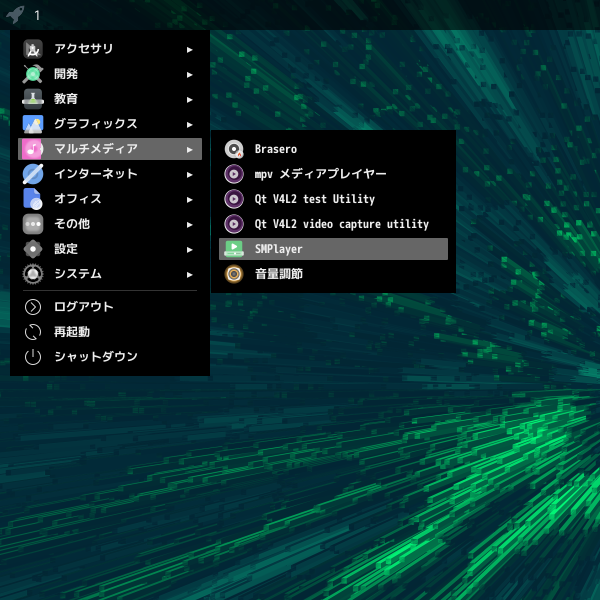600x600 pixels.
Task: Select the その他 menu category
Action: coord(72,224)
